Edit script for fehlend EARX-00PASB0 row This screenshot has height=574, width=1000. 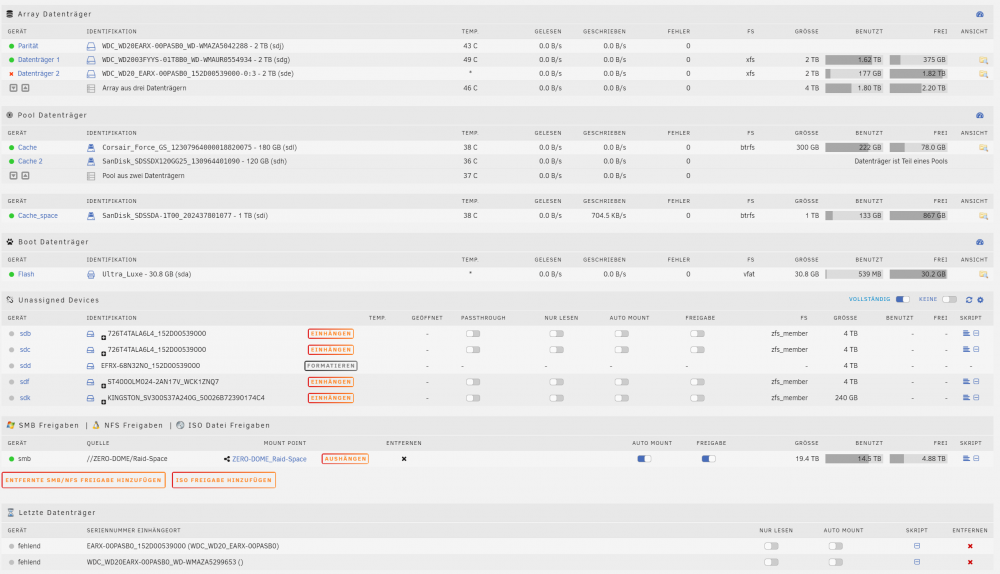tap(917, 546)
